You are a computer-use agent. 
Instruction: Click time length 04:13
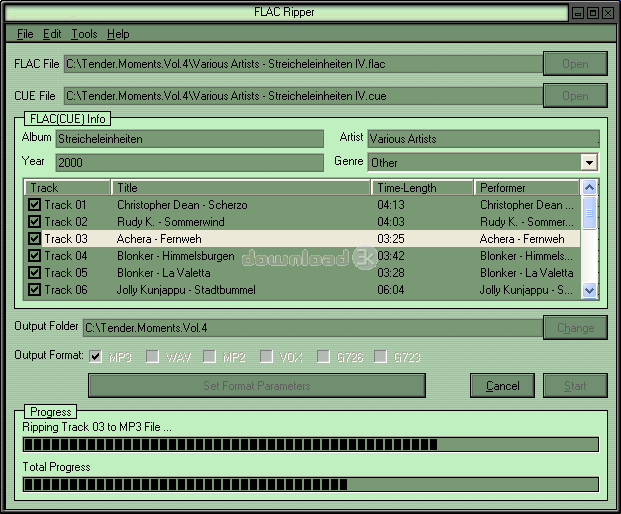tap(391, 205)
